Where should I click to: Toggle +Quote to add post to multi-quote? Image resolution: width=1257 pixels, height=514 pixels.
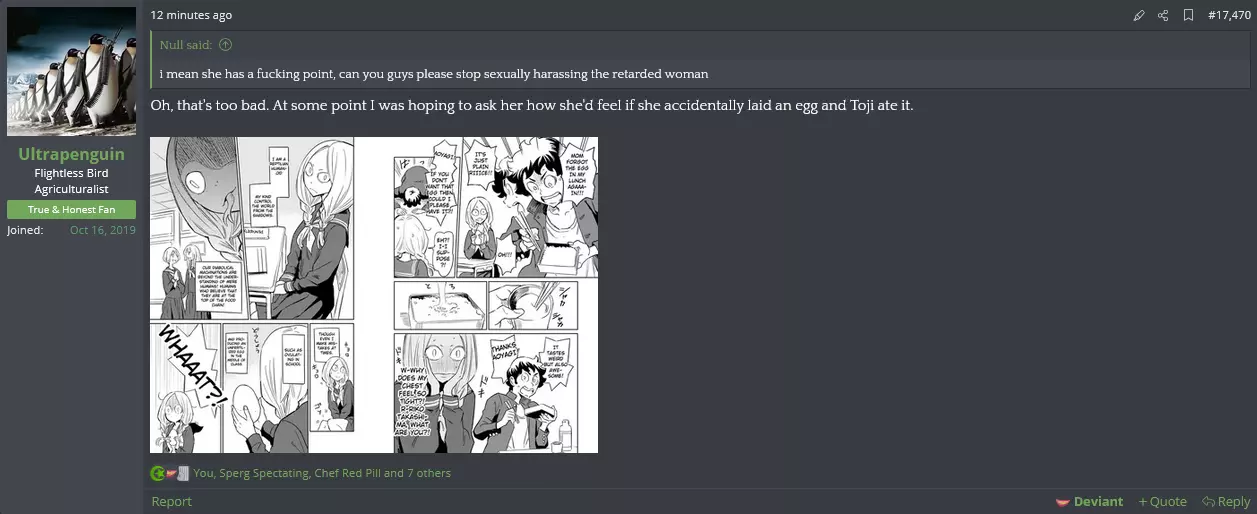click(1162, 501)
